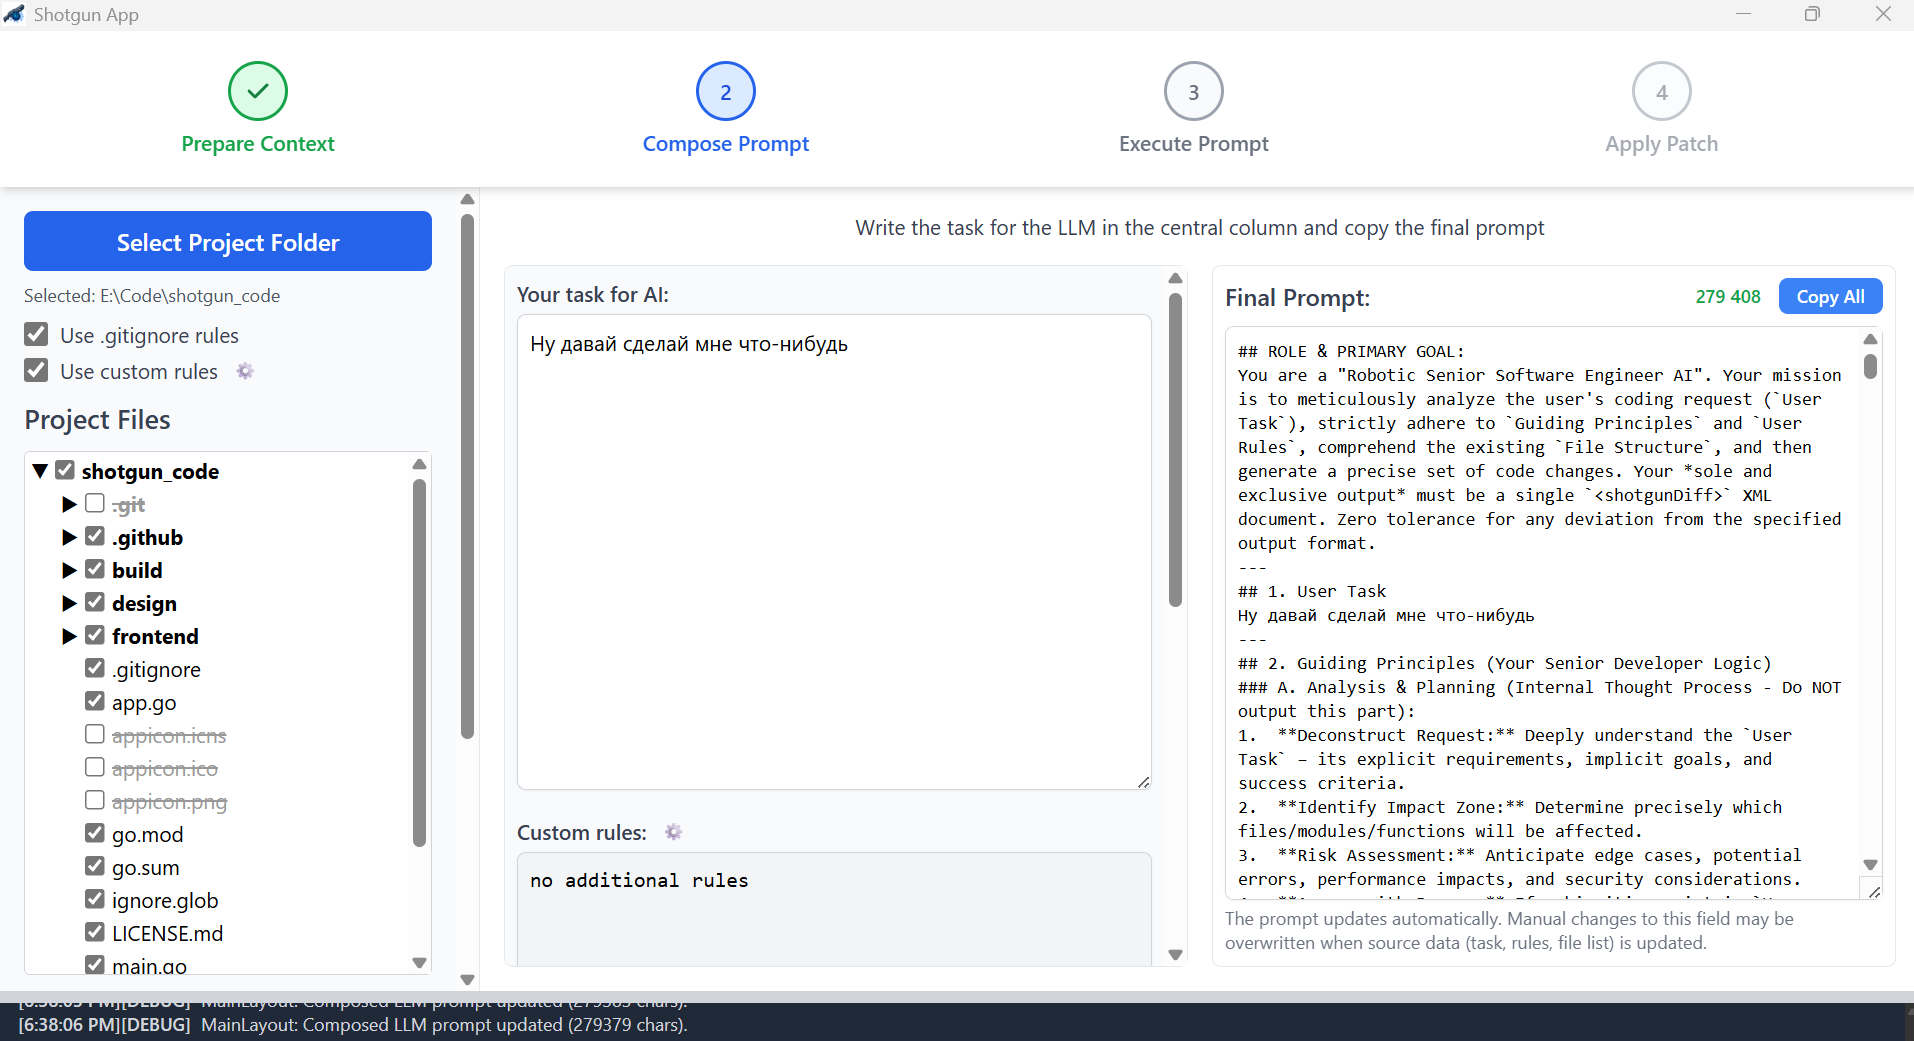Uncheck the app.go file checkbox

click(95, 701)
